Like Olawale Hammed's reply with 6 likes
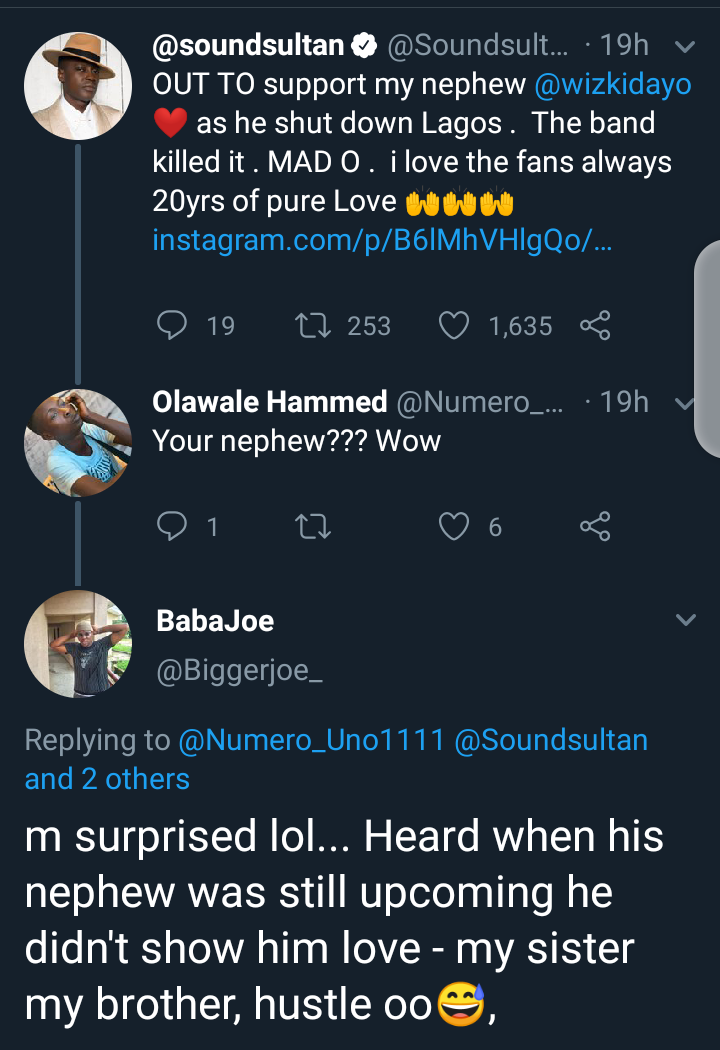This screenshot has height=1050, width=720. pos(454,525)
